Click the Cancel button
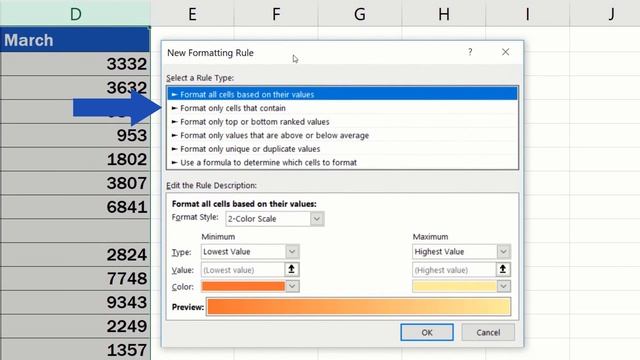 488,332
